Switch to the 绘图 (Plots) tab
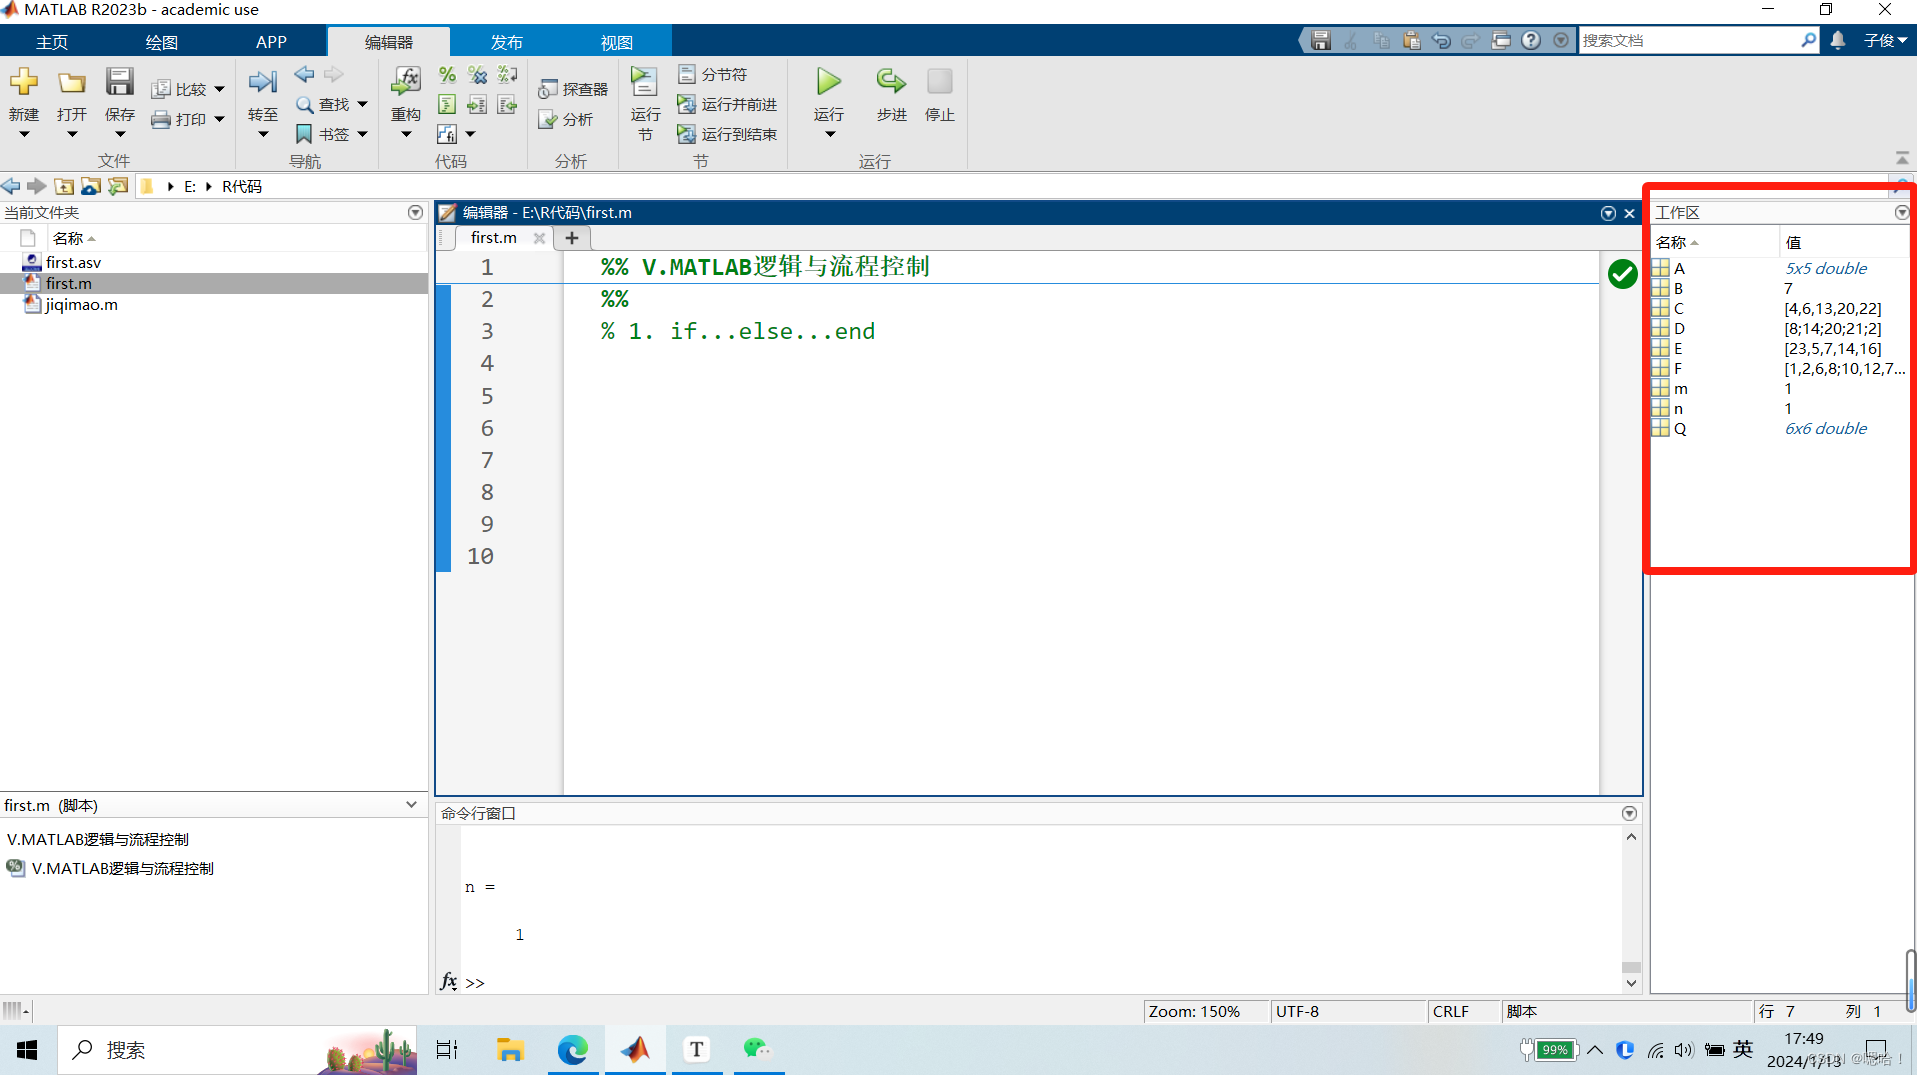1917x1075 pixels. click(161, 42)
